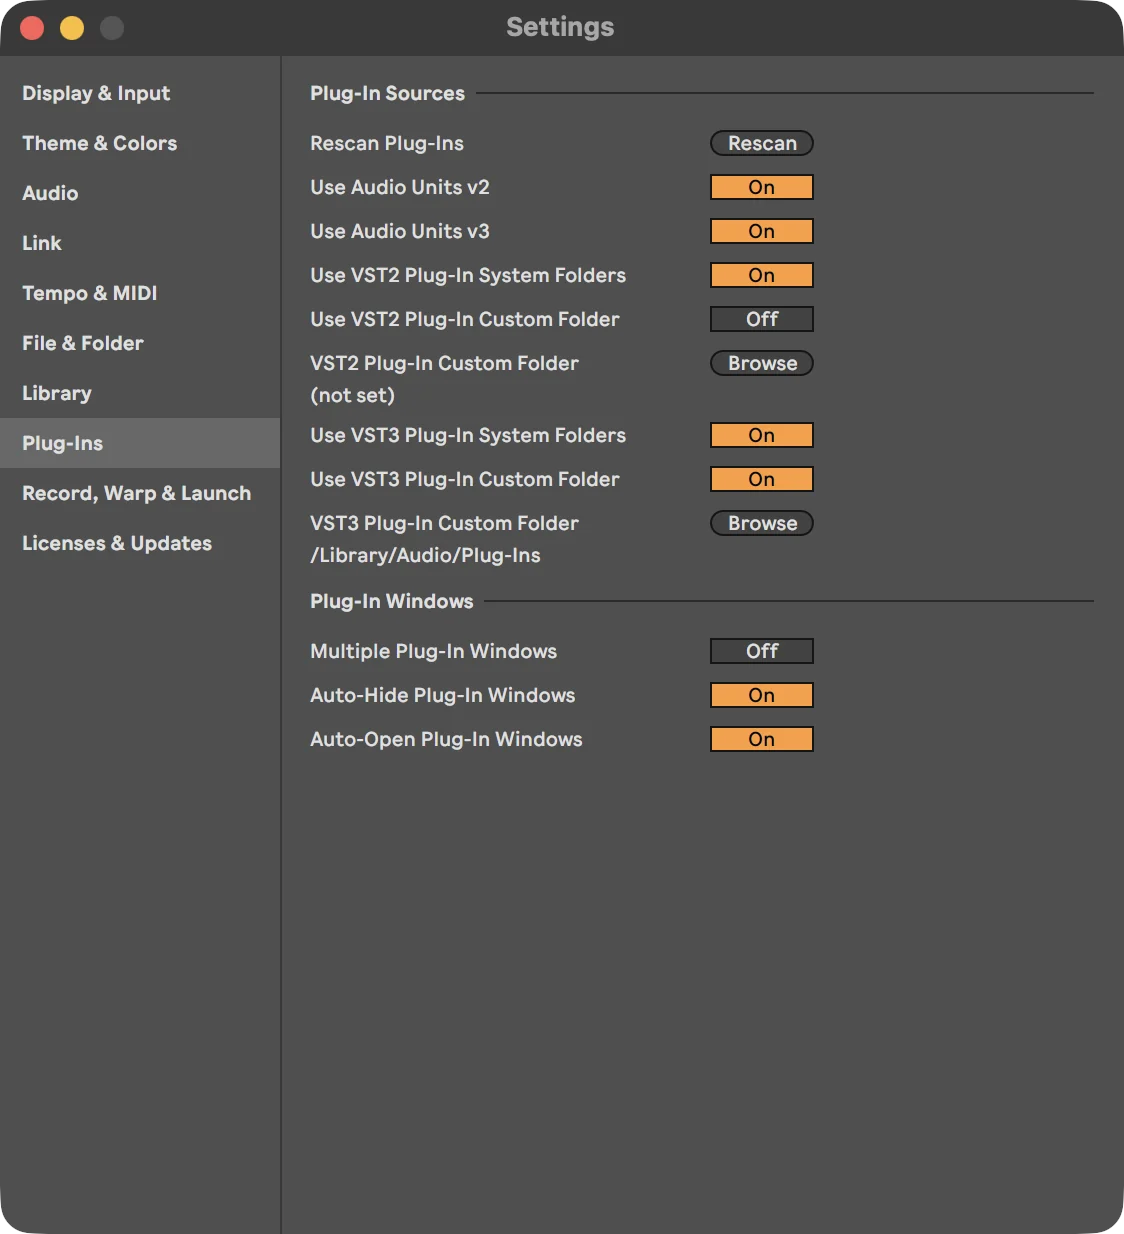The height and width of the screenshot is (1234, 1124).
Task: Switch to Theme & Colors settings
Action: [x=140, y=143]
